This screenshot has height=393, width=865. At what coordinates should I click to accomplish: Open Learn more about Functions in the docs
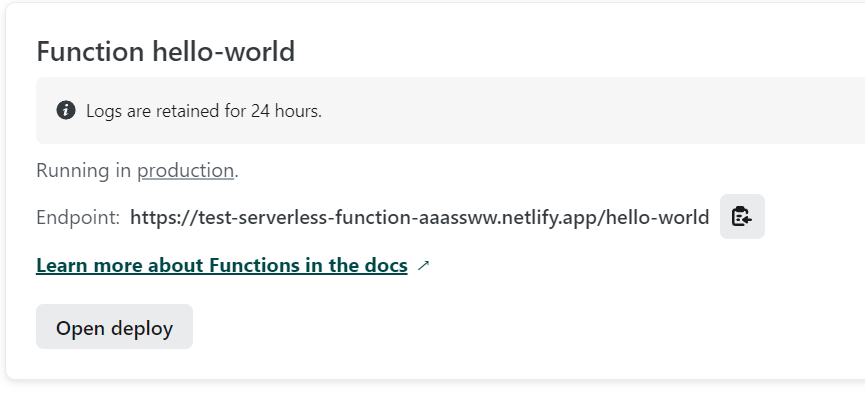point(222,265)
